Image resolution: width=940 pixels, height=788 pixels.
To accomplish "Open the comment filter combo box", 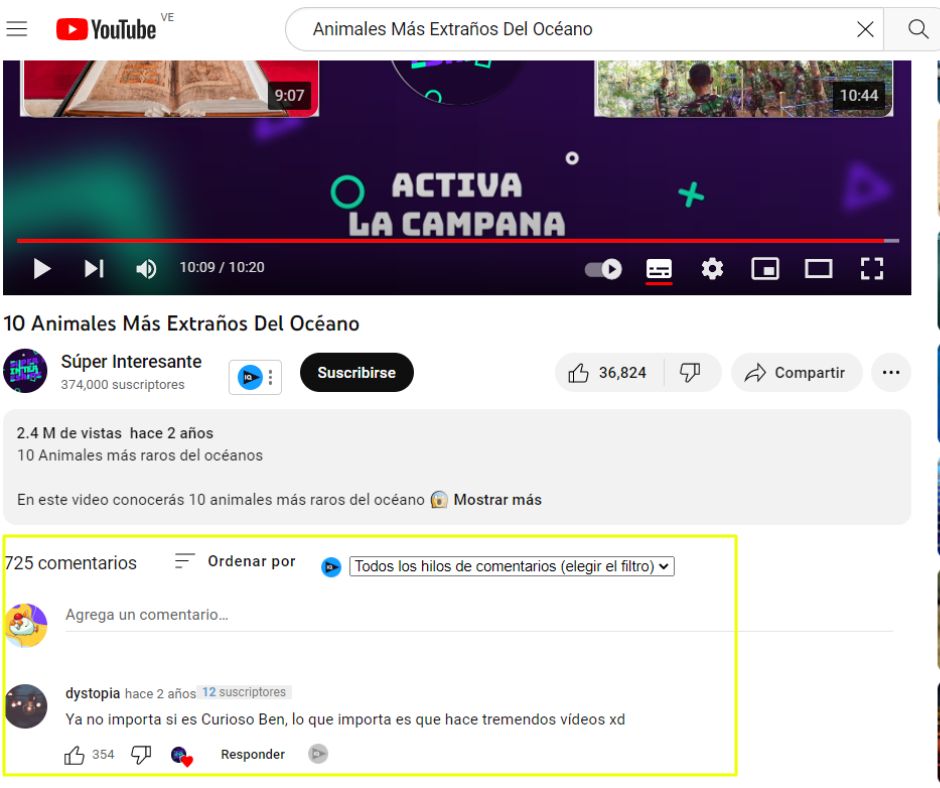I will [510, 566].
